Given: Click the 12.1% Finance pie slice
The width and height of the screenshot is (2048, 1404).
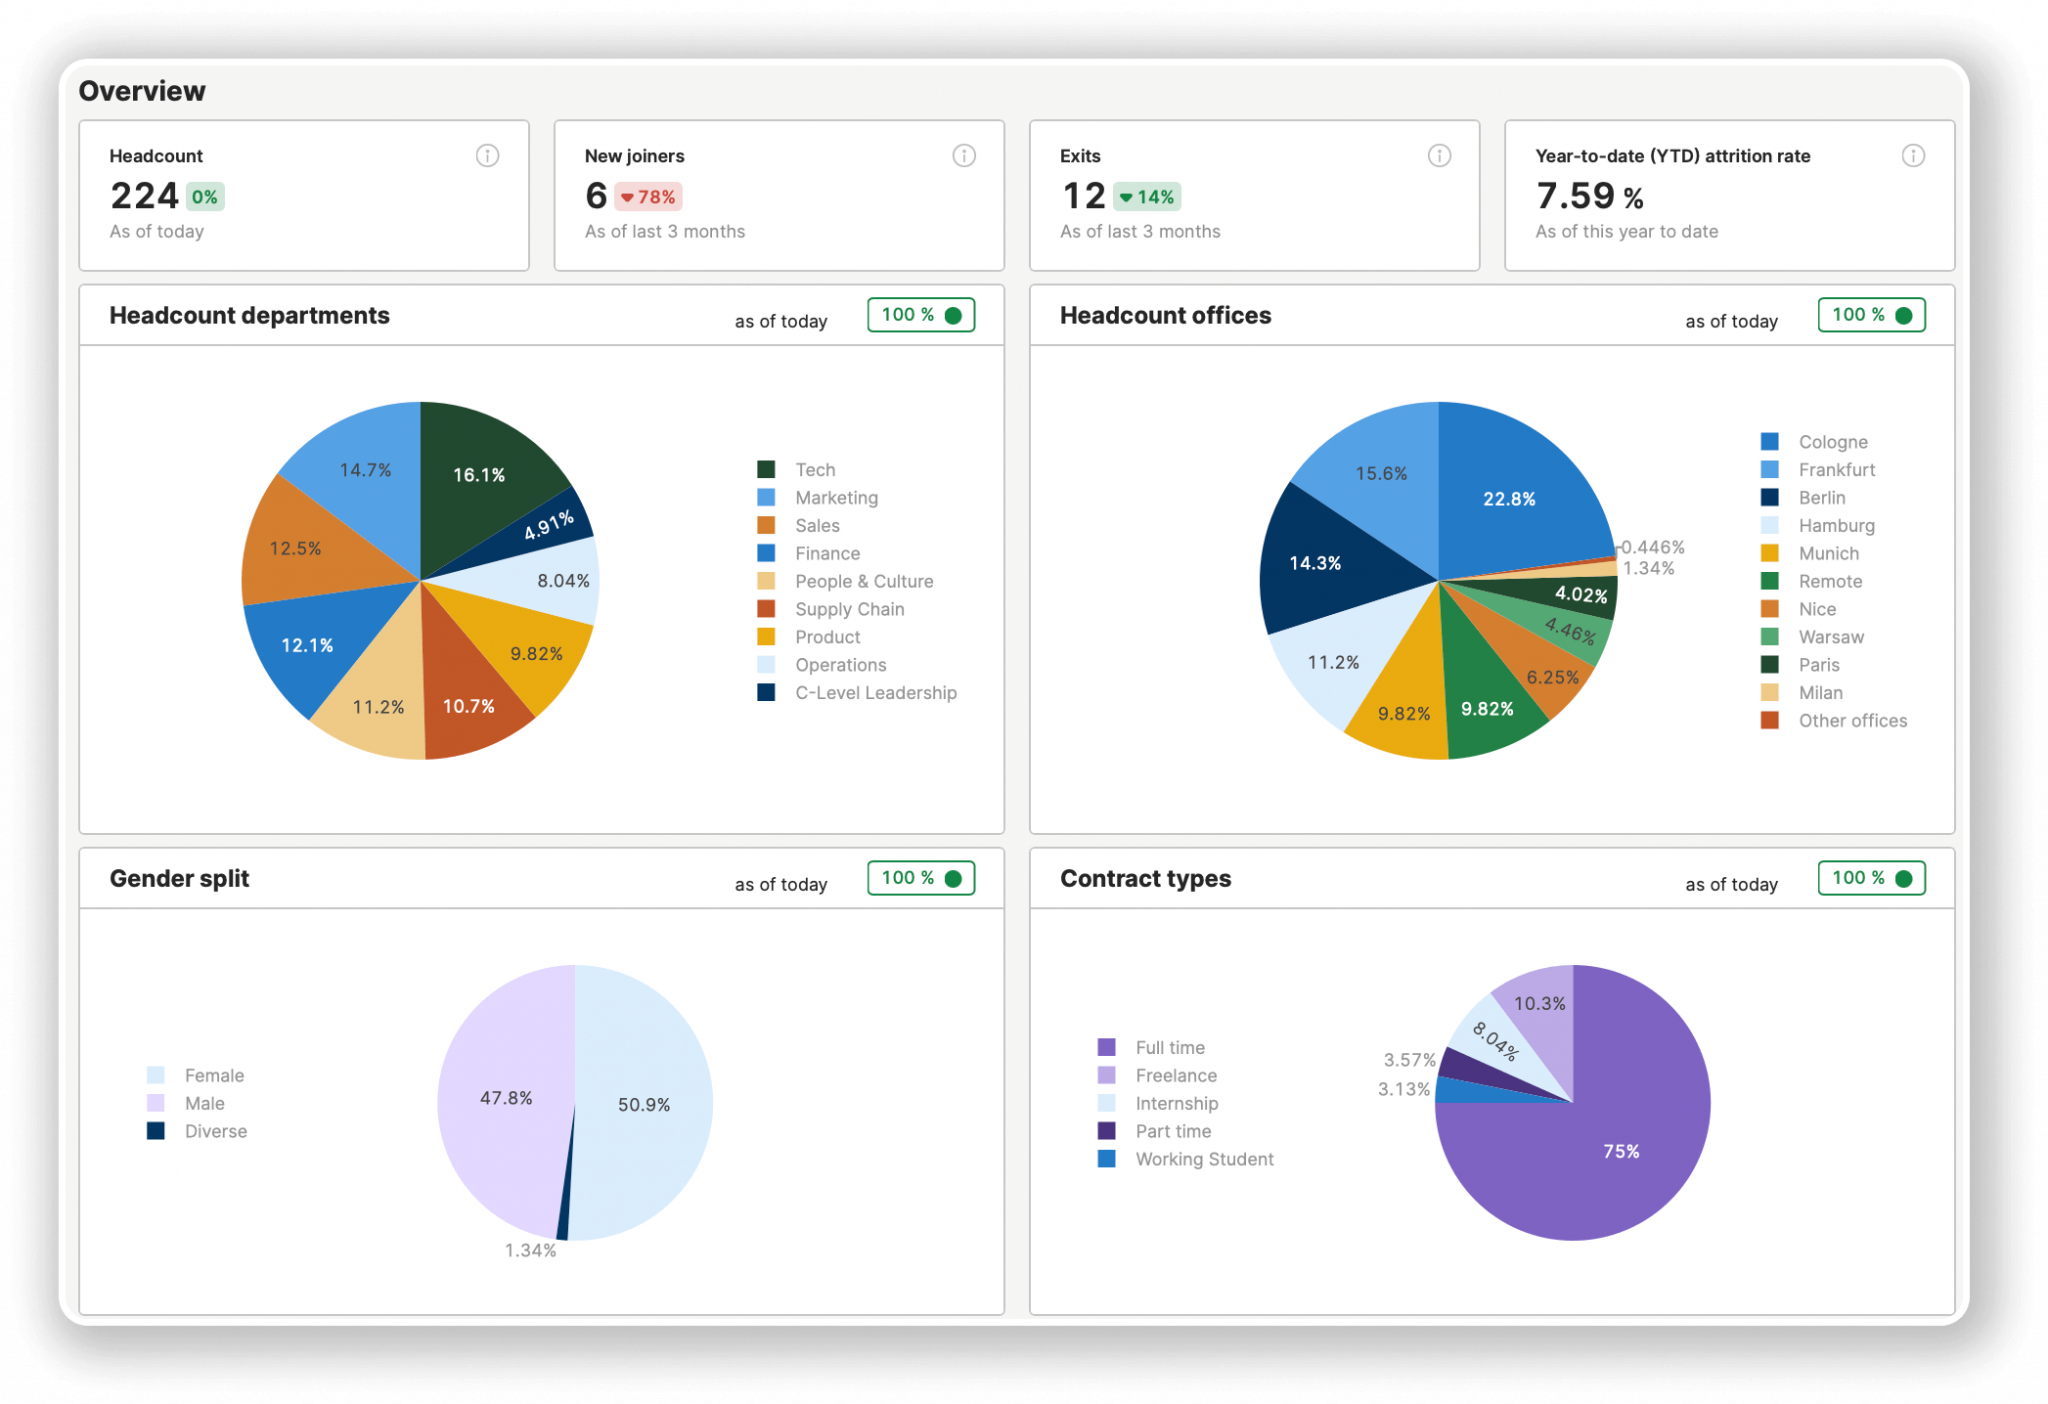Looking at the screenshot, I should point(308,645).
